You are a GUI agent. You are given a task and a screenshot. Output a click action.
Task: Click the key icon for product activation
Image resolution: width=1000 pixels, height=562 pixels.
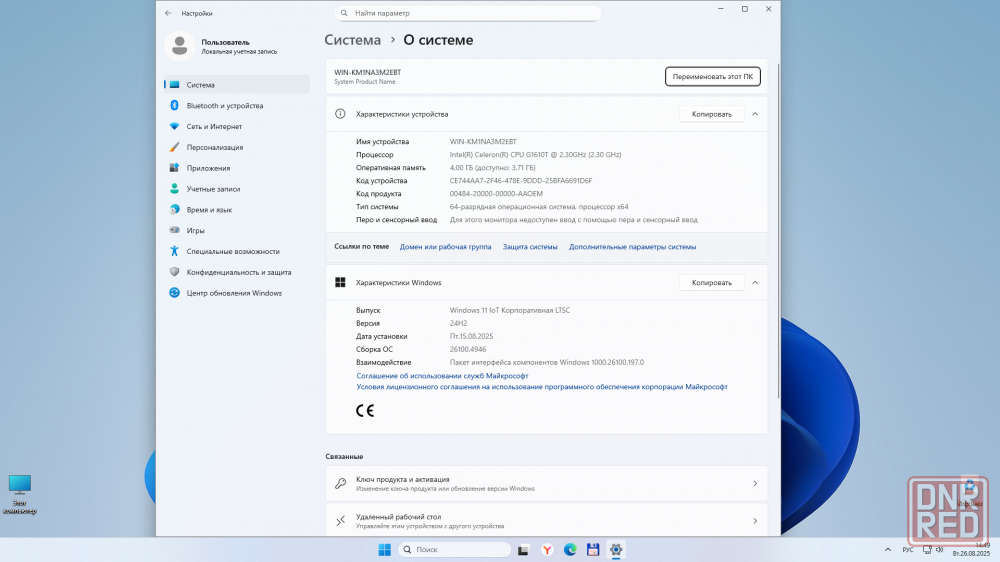341,484
